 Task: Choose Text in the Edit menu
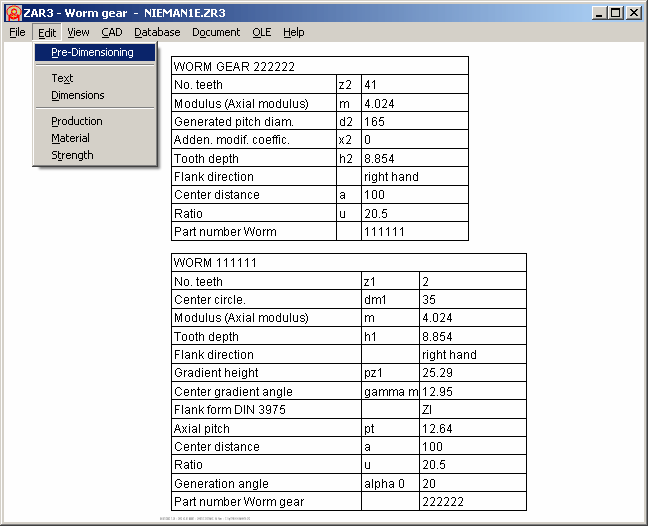tap(62, 78)
